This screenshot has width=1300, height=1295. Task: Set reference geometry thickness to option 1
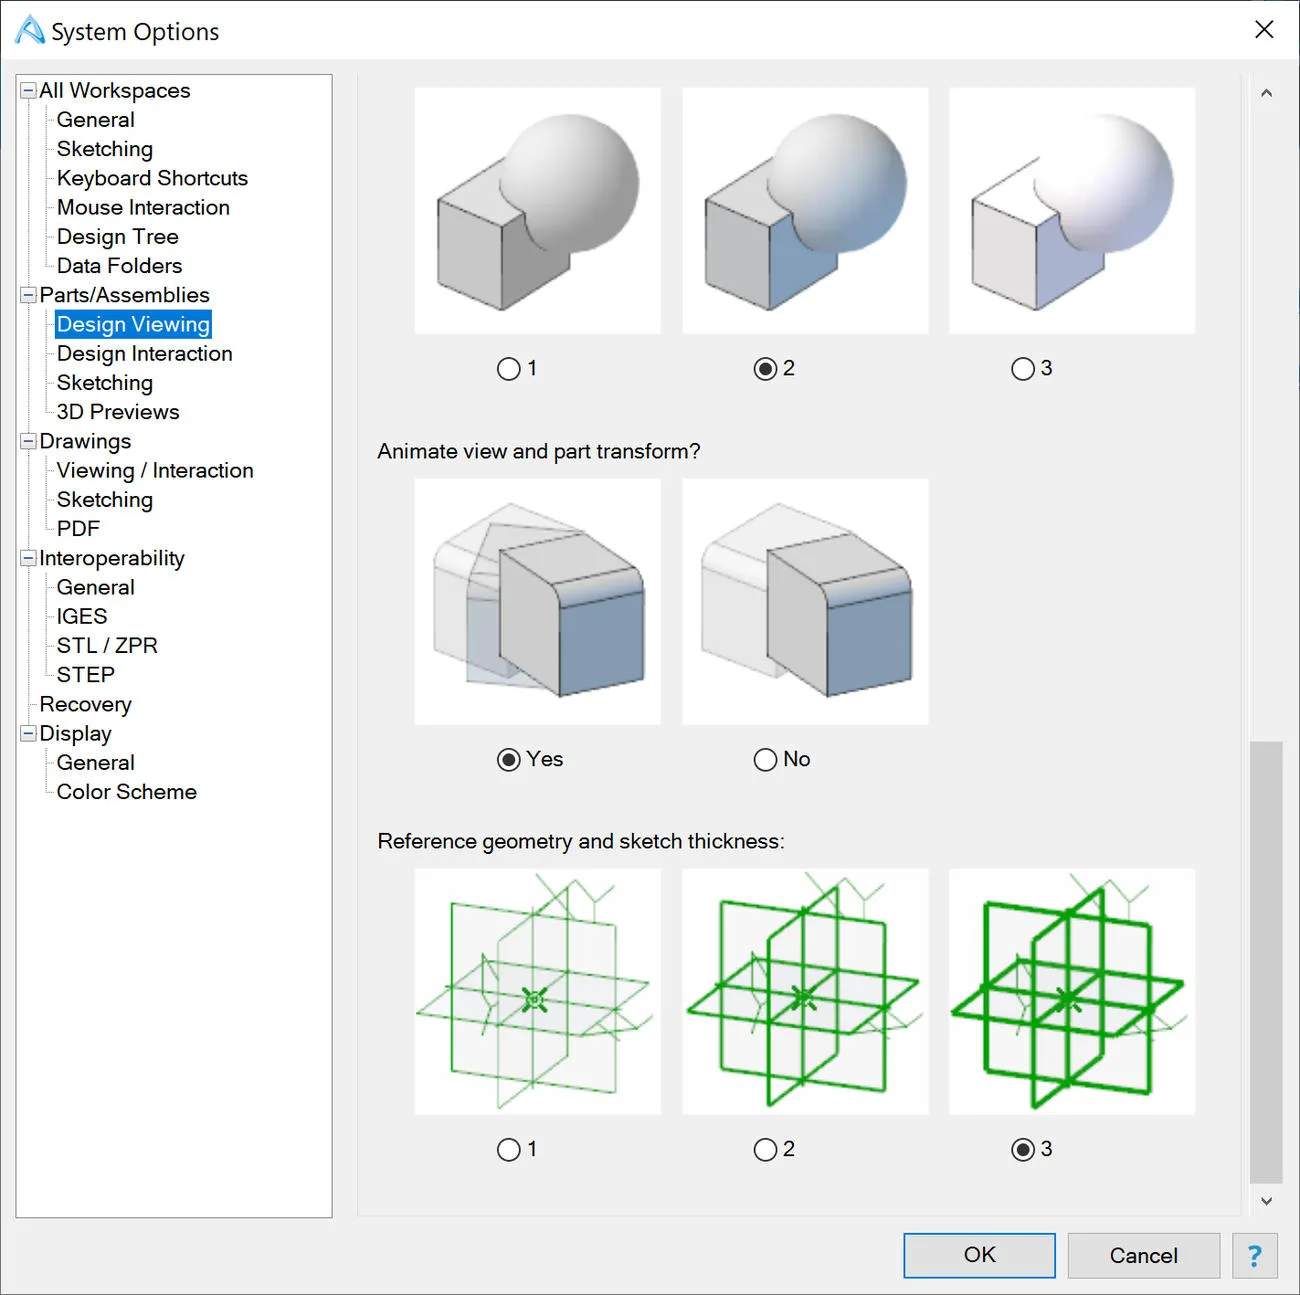pyautogui.click(x=509, y=1150)
